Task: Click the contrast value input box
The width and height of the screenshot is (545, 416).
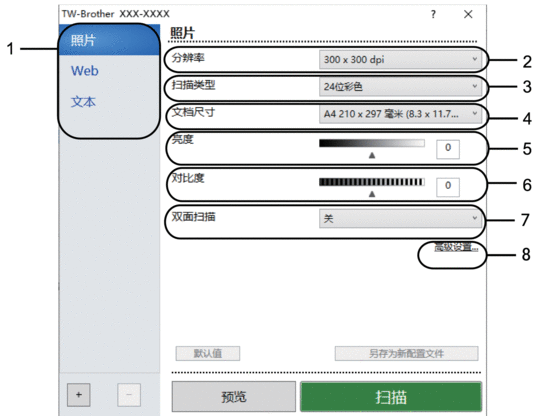Action: [x=448, y=187]
